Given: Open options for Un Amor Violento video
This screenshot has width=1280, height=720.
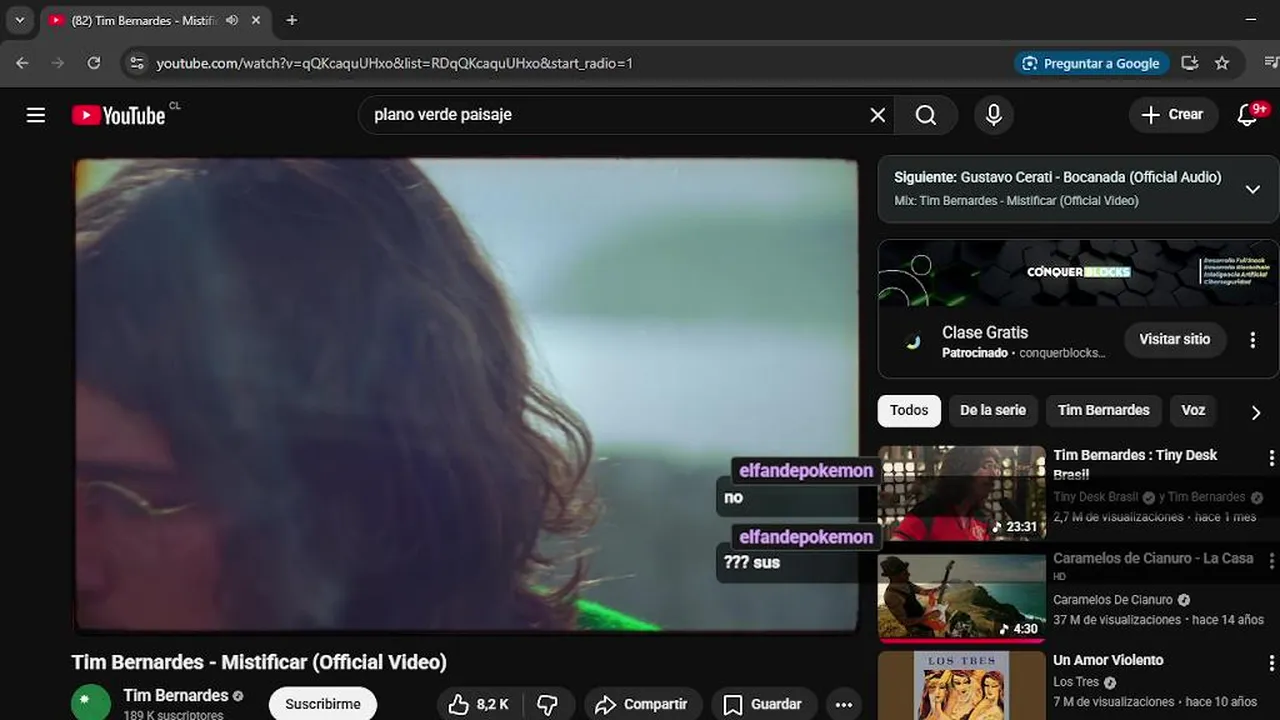Looking at the screenshot, I should point(1271,663).
